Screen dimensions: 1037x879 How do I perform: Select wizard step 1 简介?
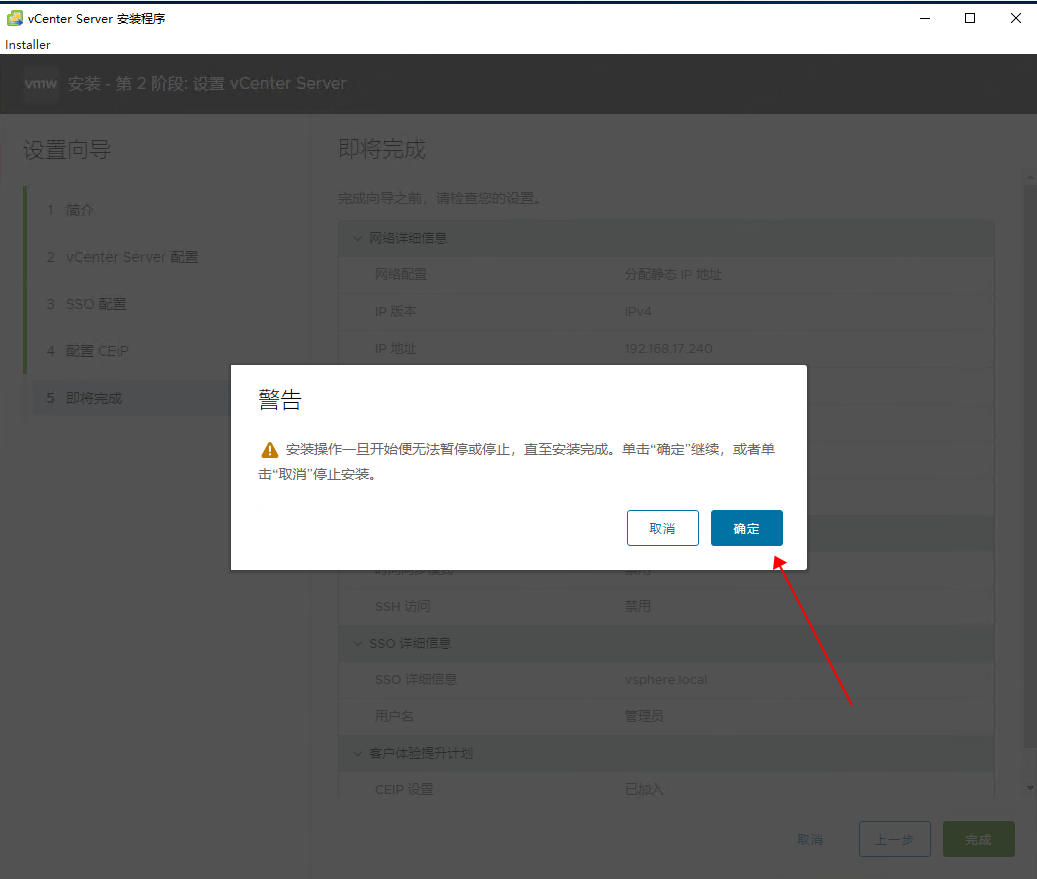(70, 210)
